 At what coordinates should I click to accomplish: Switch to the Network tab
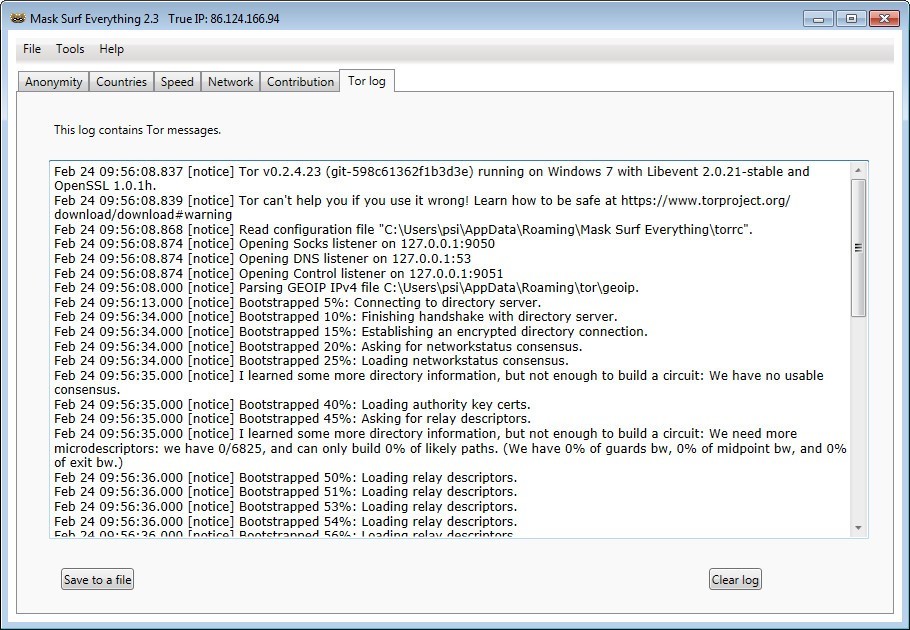pos(230,82)
